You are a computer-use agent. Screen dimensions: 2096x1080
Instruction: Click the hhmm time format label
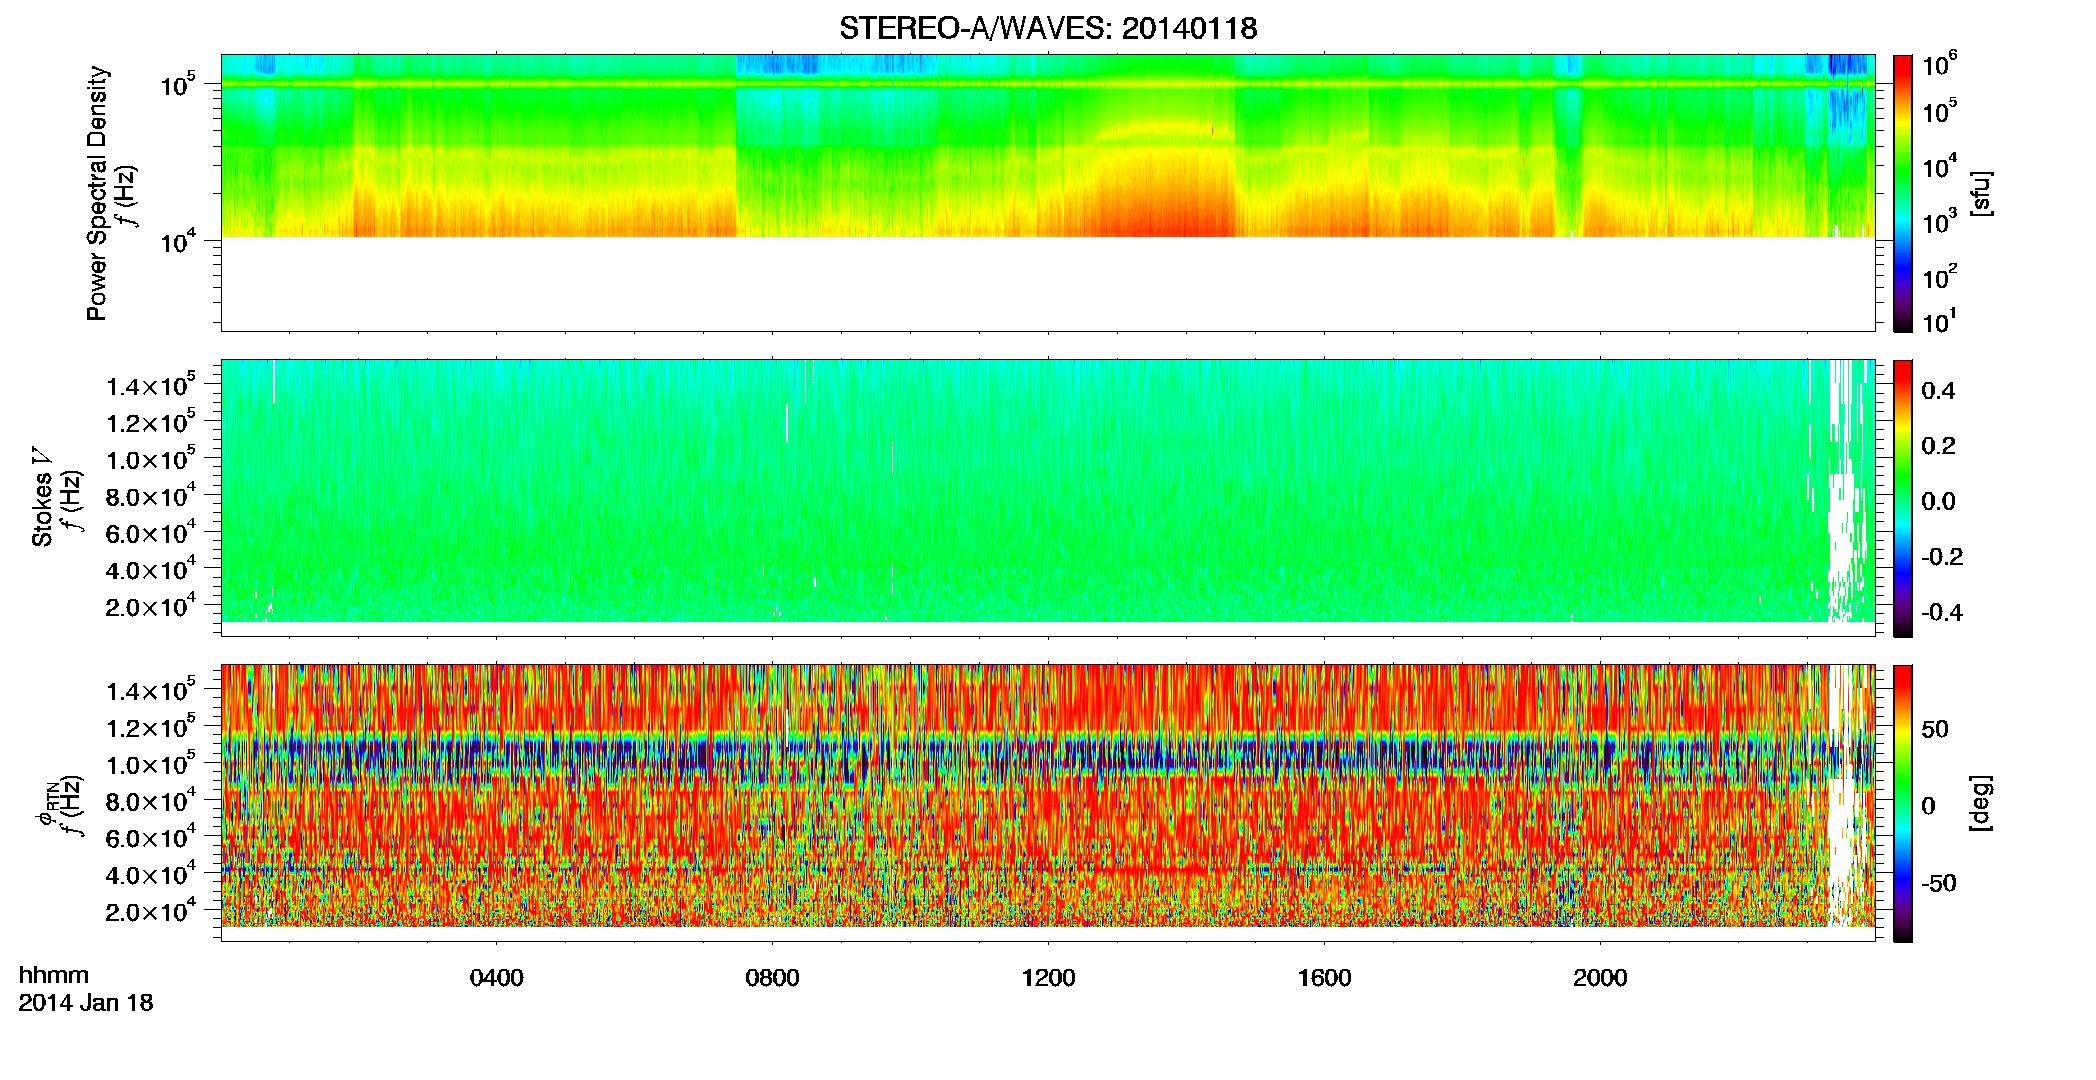[x=54, y=976]
